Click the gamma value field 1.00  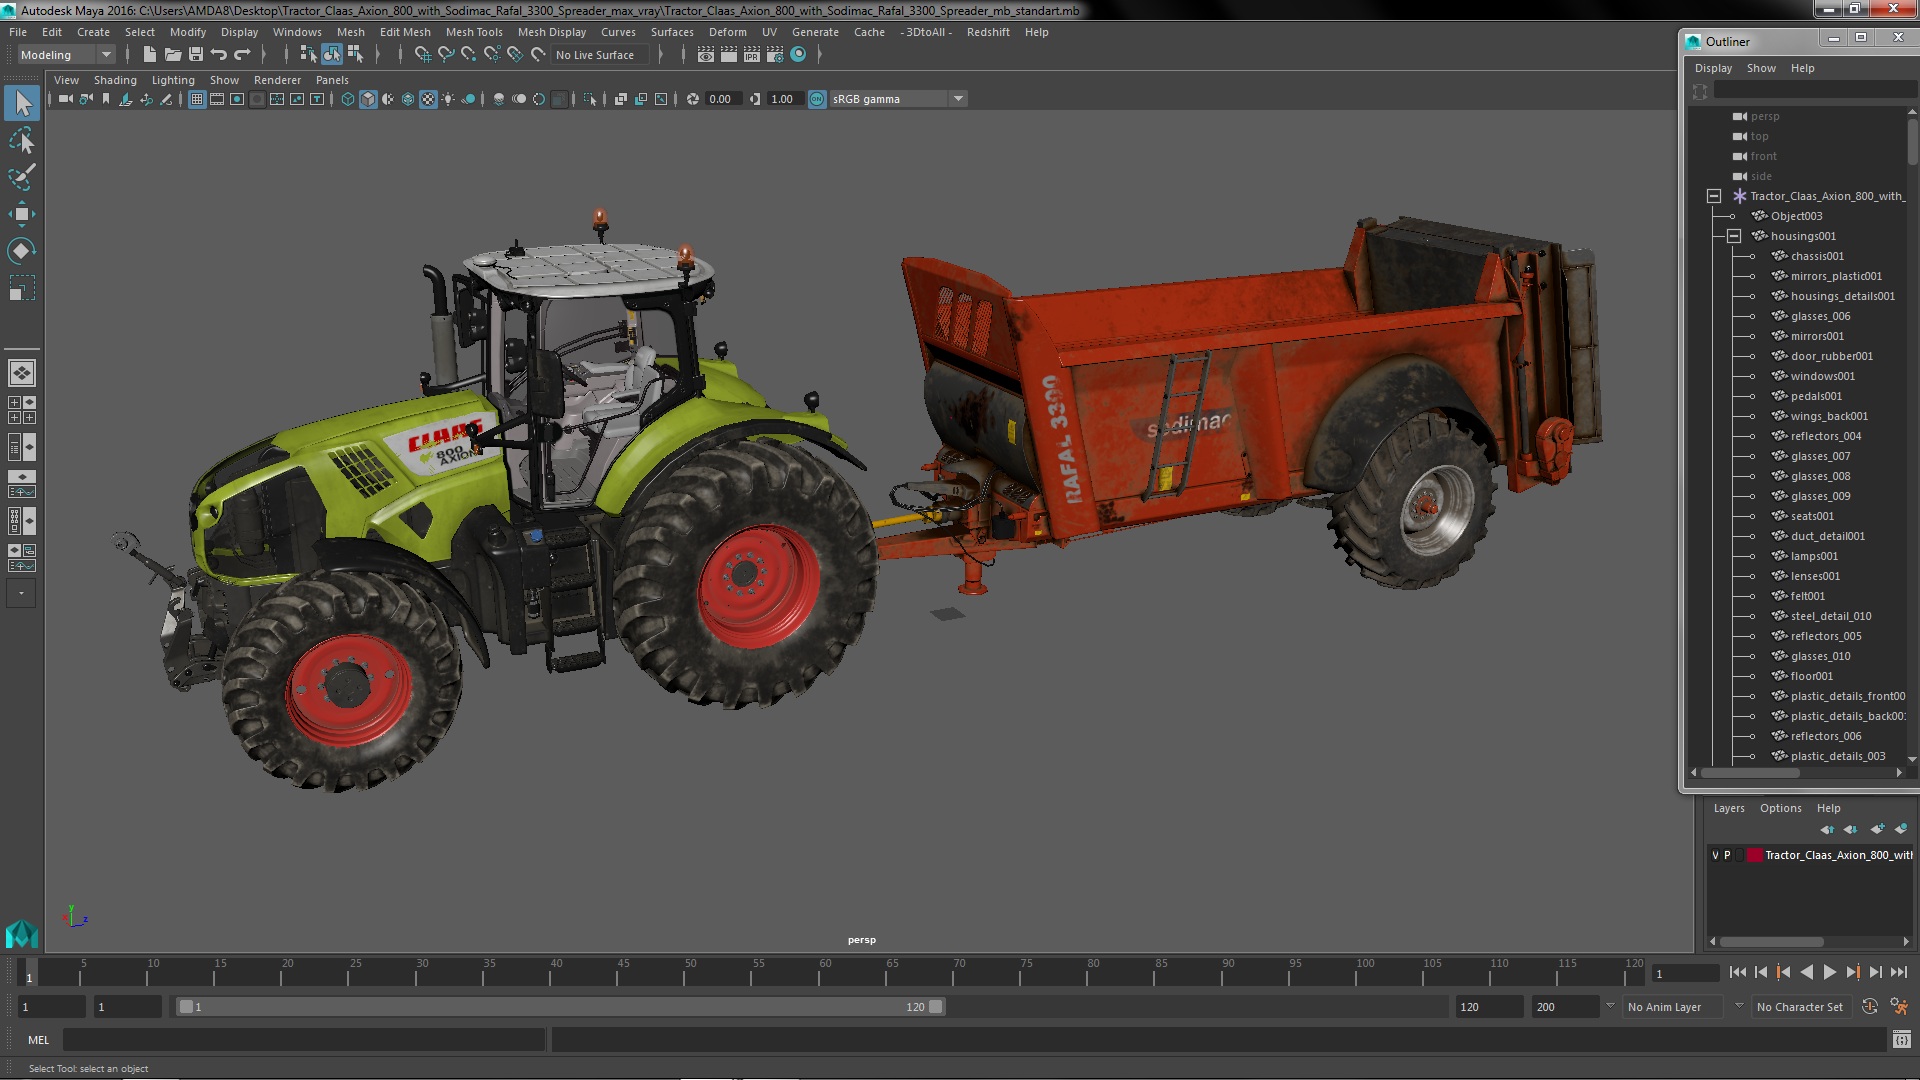784,99
